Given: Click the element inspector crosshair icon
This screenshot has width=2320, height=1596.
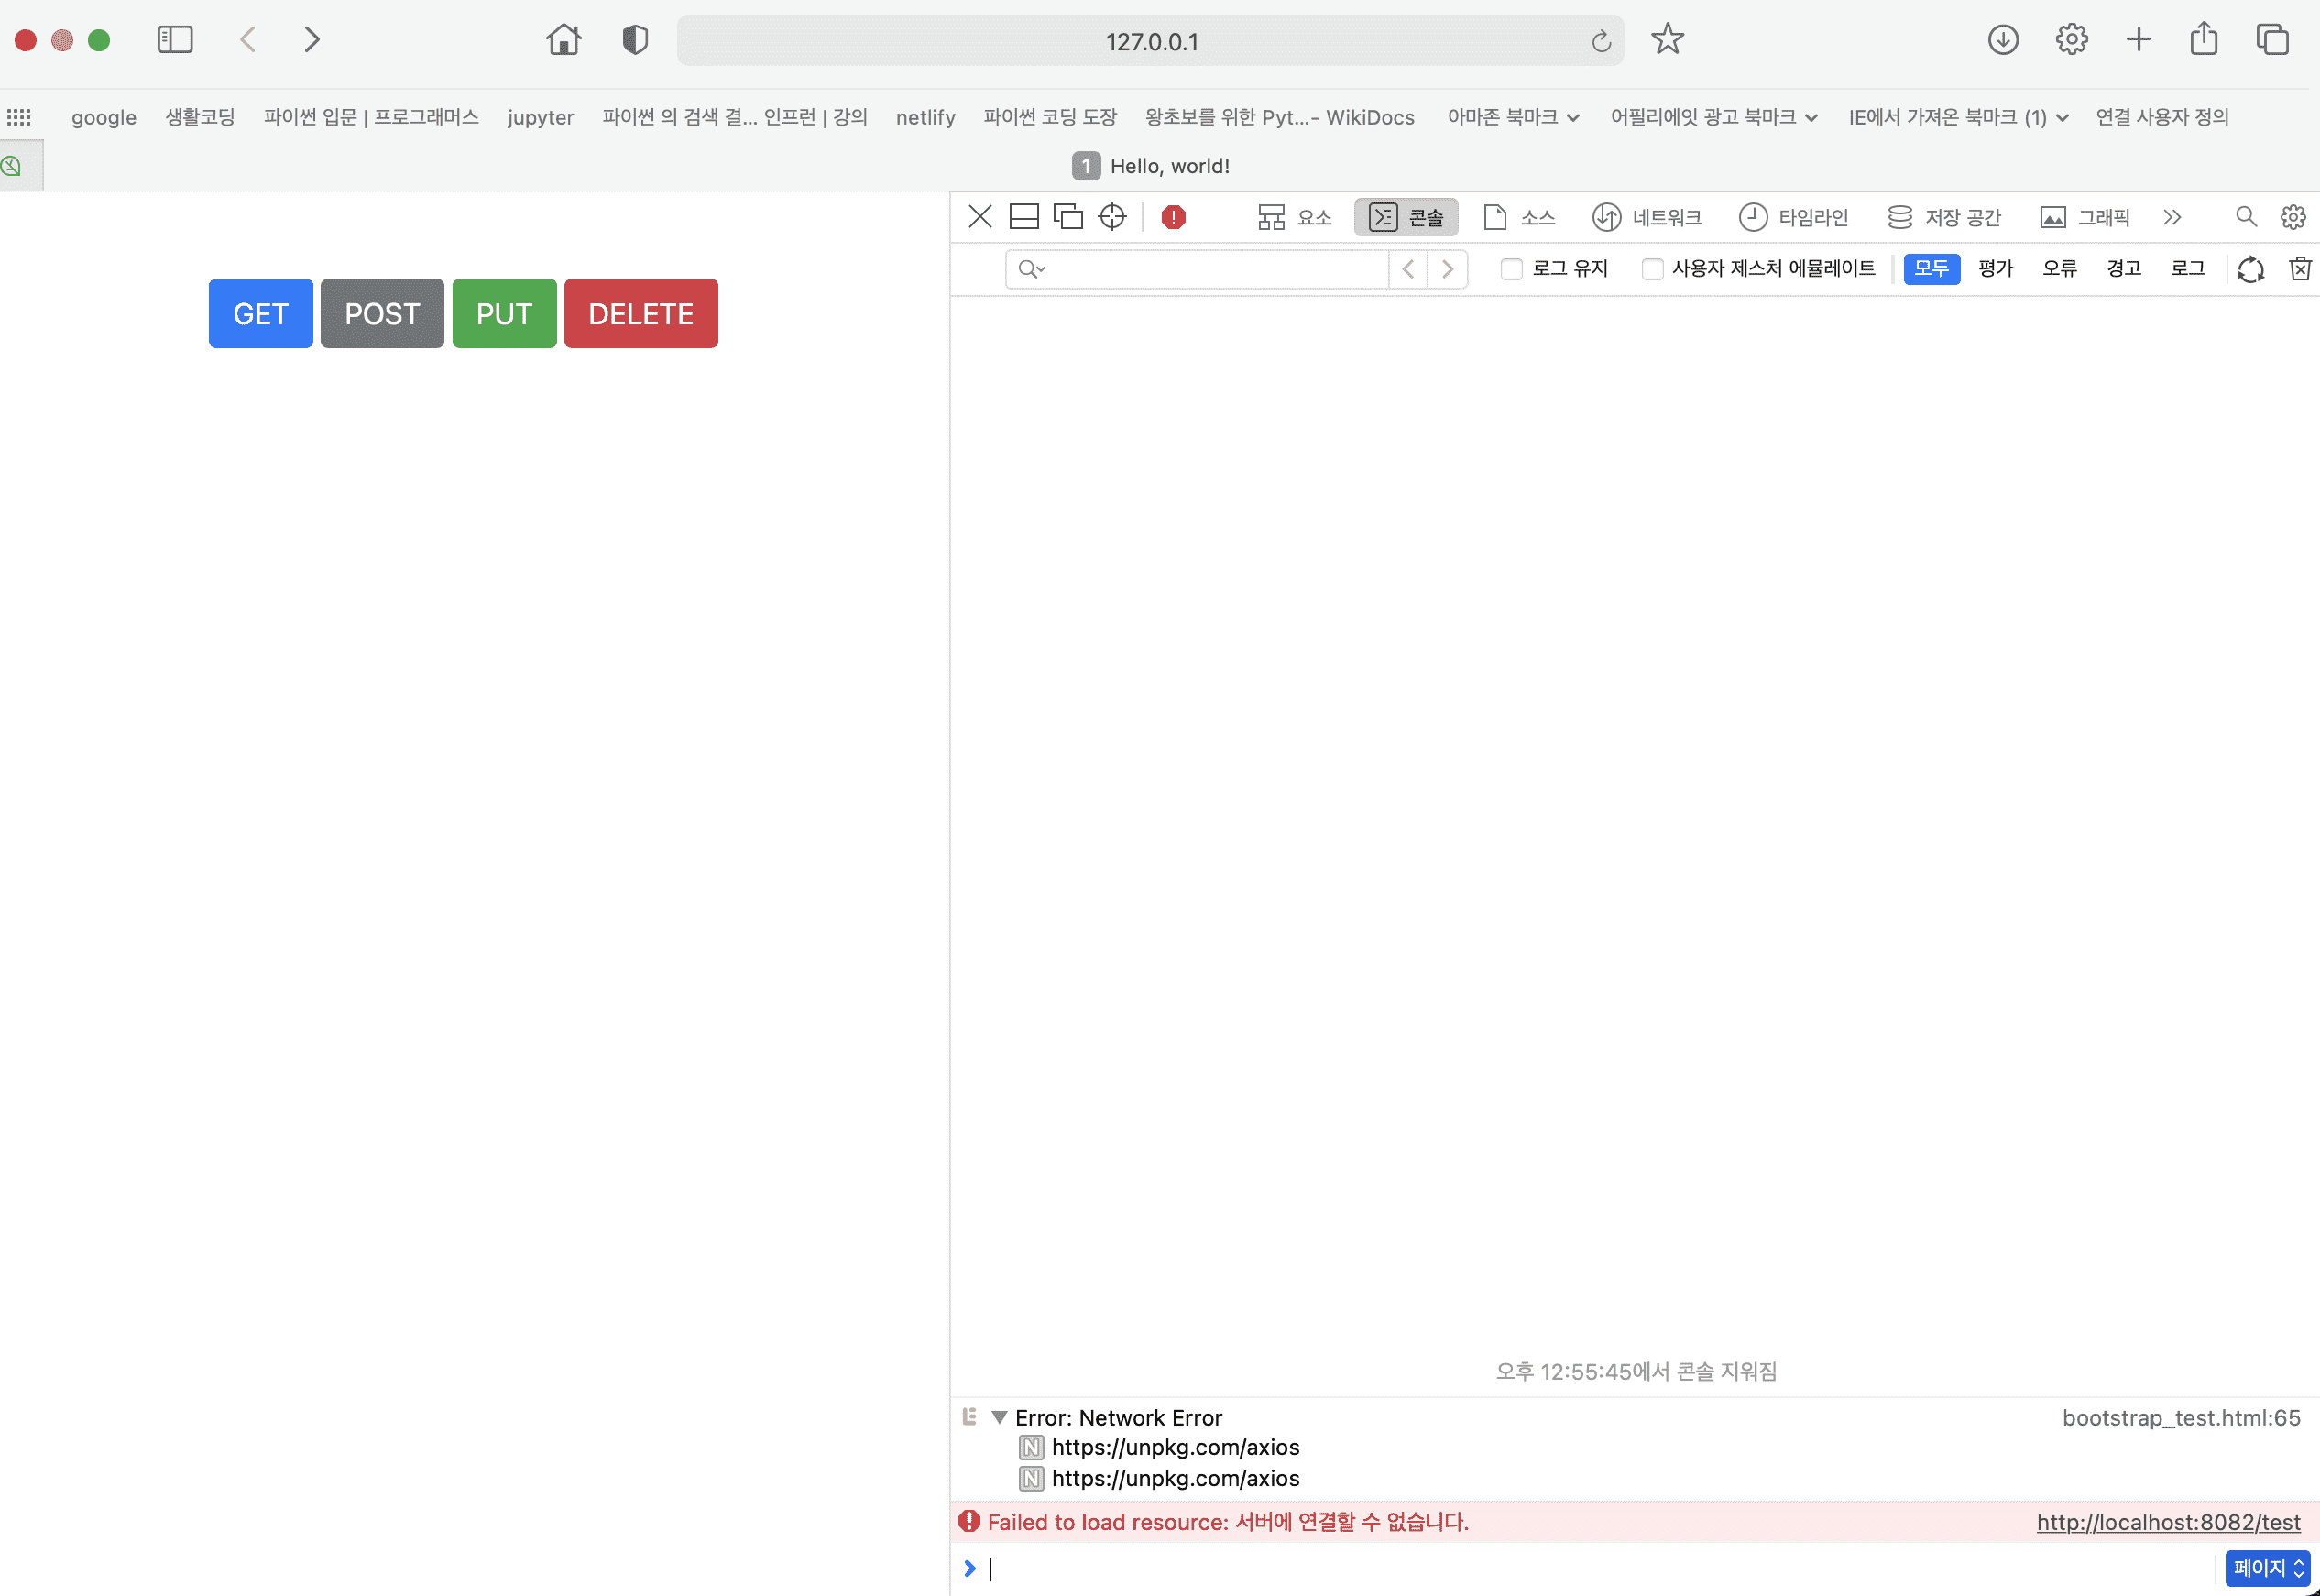Looking at the screenshot, I should pyautogui.click(x=1112, y=217).
